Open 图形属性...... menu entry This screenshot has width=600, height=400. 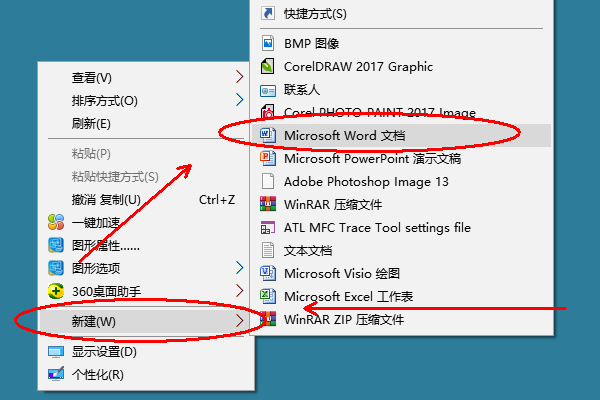[146, 245]
